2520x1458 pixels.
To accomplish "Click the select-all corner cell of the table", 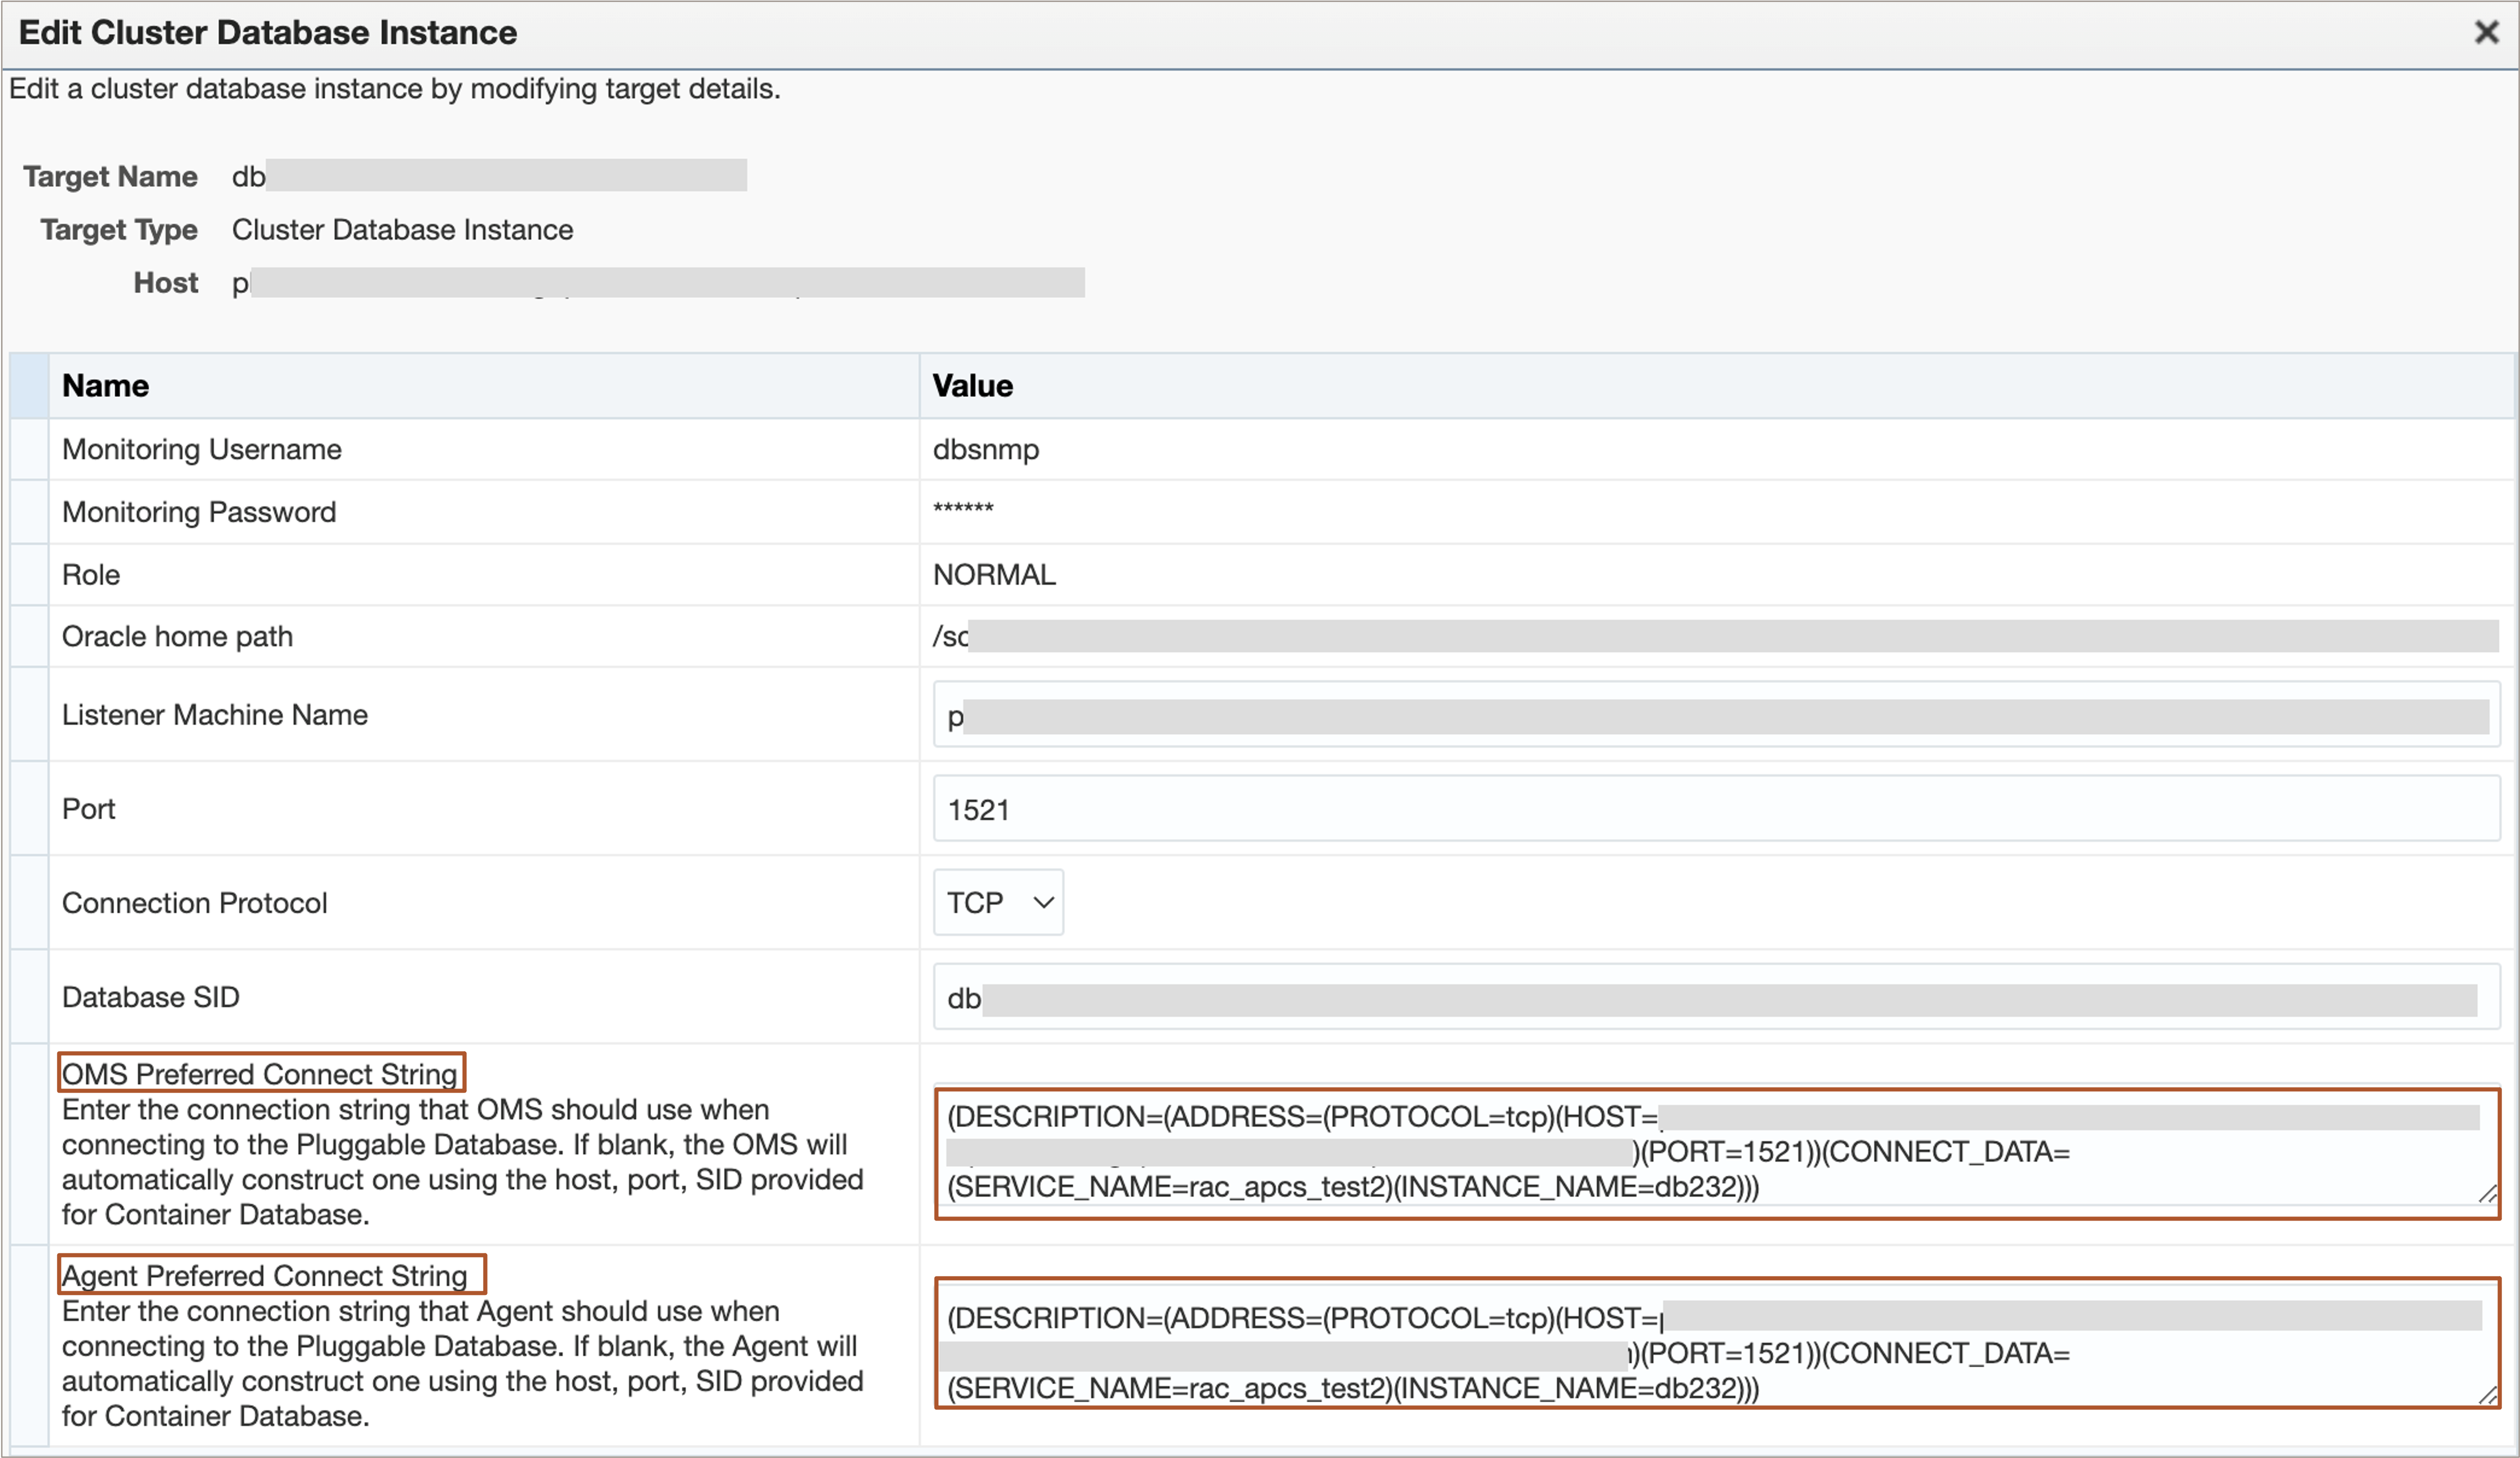I will click(29, 386).
